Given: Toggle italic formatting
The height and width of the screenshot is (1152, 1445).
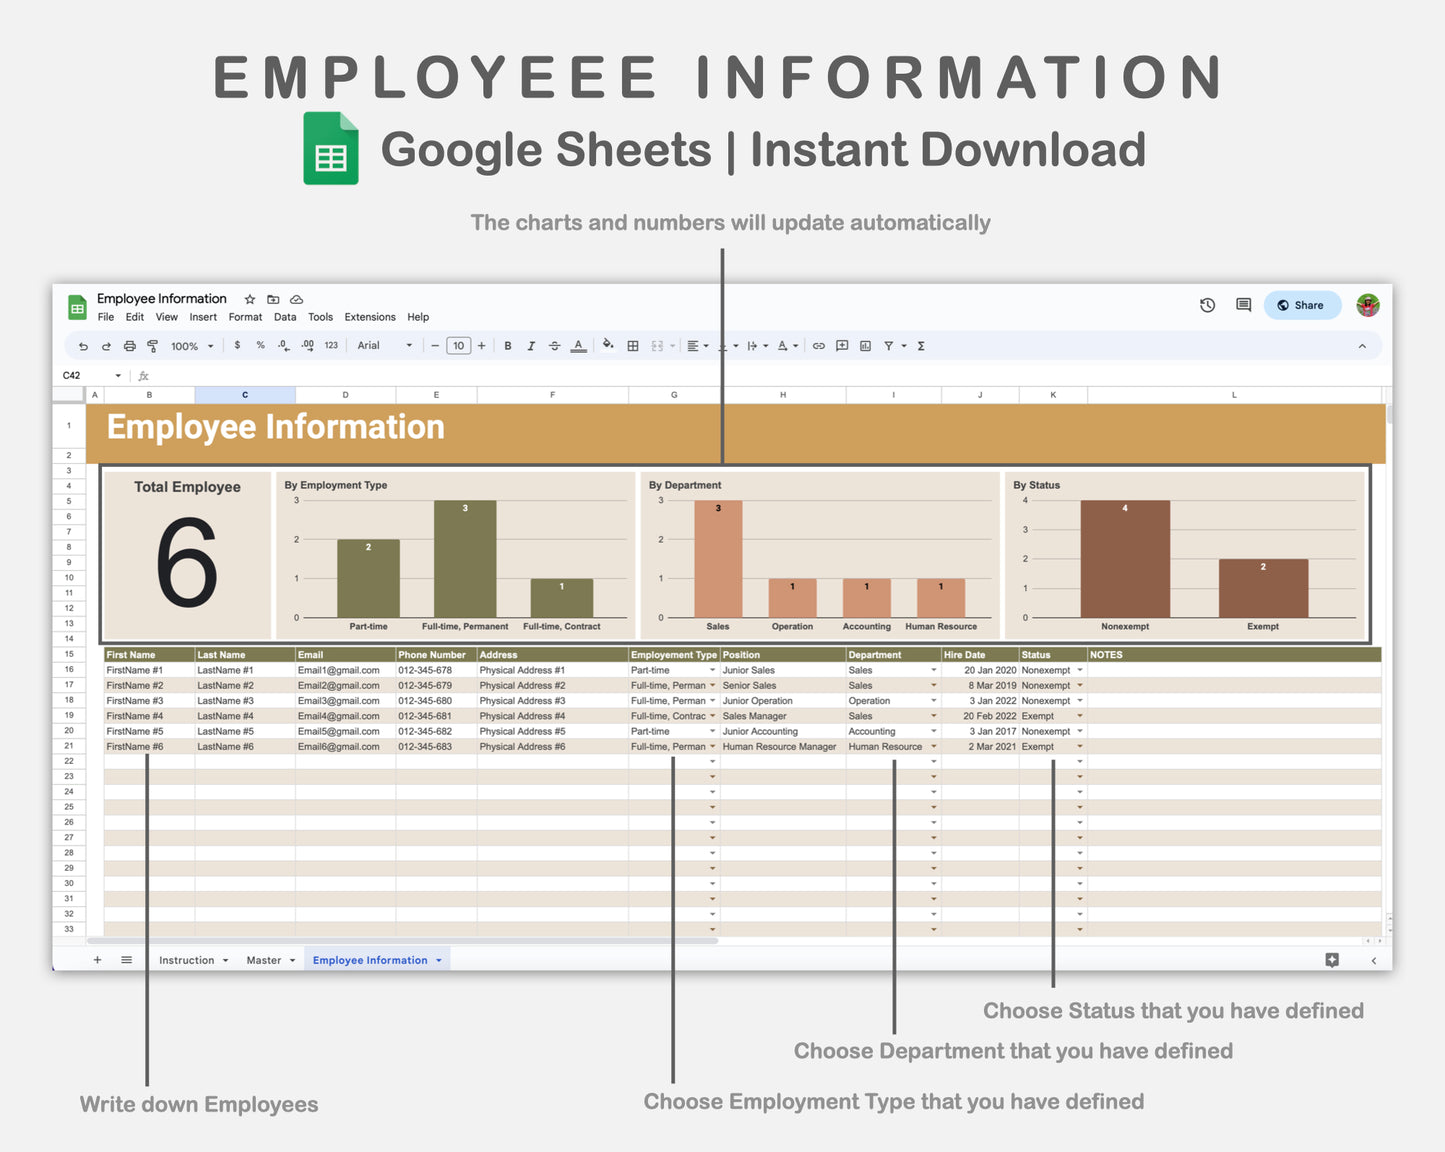Looking at the screenshot, I should (x=531, y=345).
